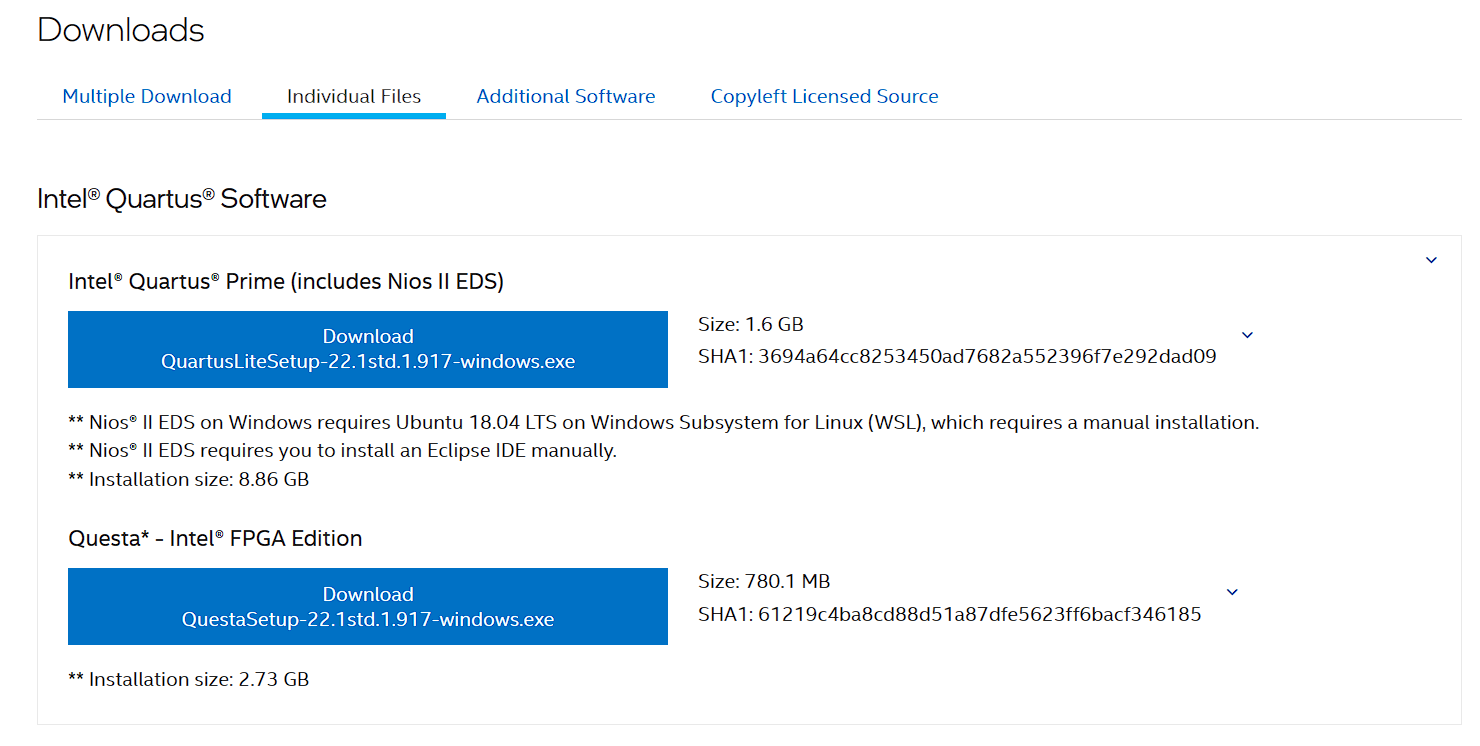Click the Installation size: 8.86 GB note
The width and height of the screenshot is (1480, 746).
click(189, 479)
